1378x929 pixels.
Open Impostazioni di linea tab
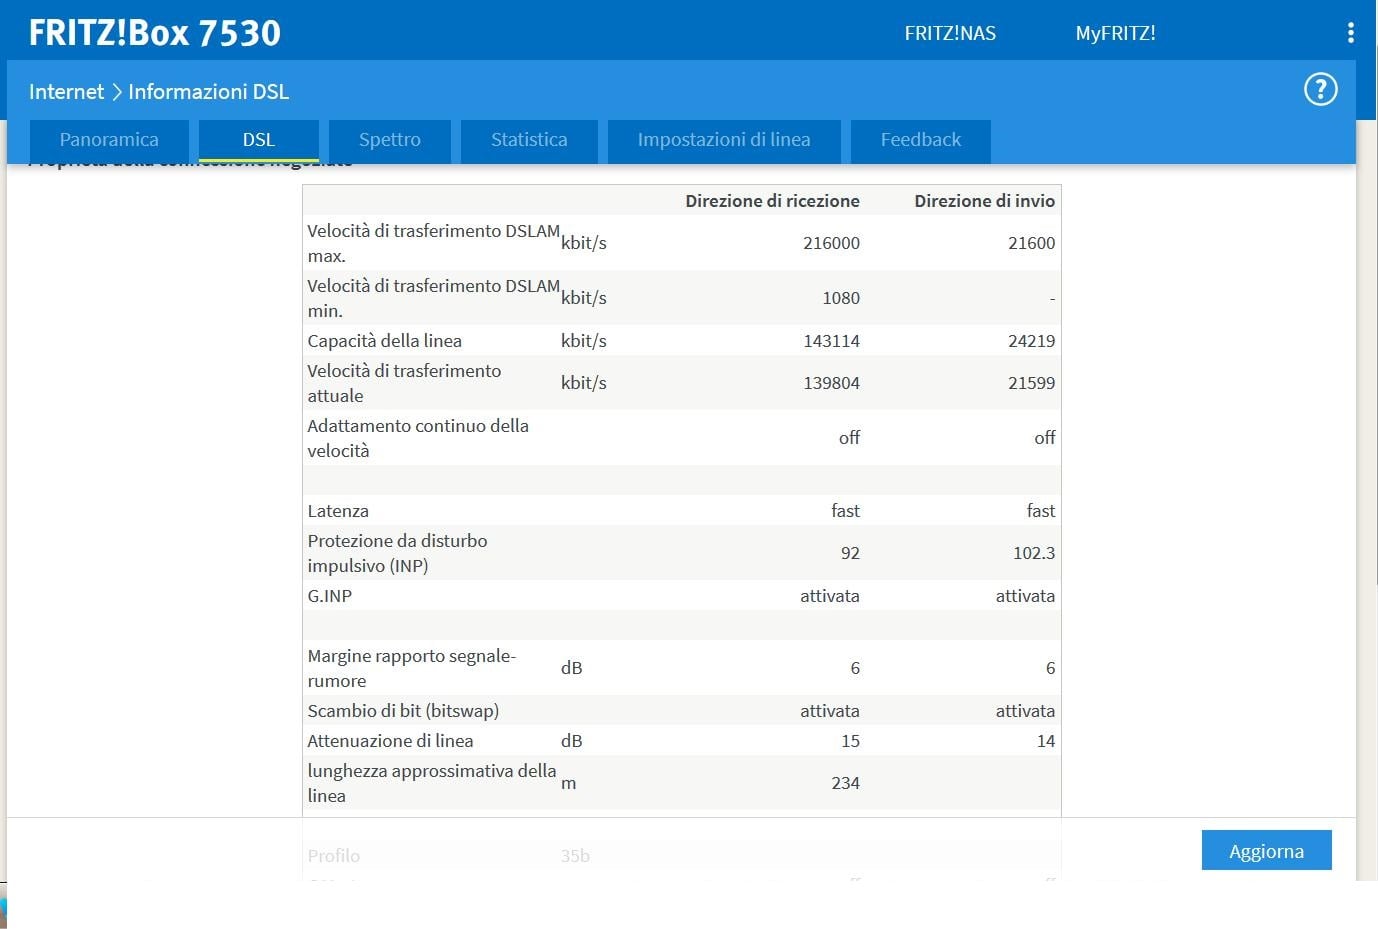[723, 140]
